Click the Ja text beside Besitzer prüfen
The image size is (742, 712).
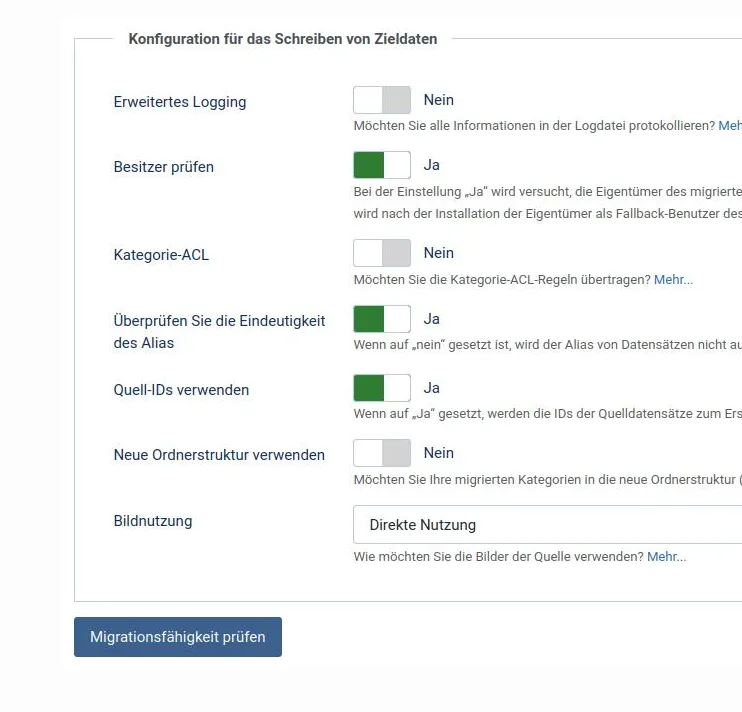tap(432, 165)
